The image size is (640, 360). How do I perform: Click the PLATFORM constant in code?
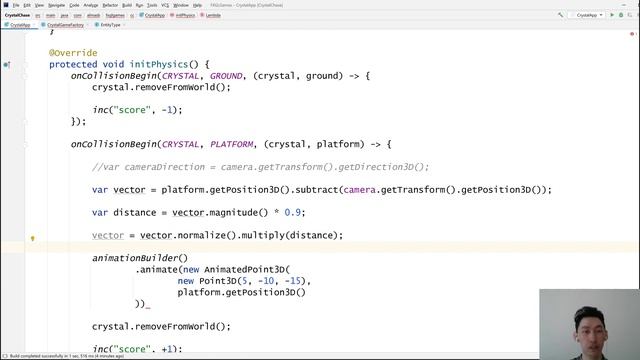(232, 144)
